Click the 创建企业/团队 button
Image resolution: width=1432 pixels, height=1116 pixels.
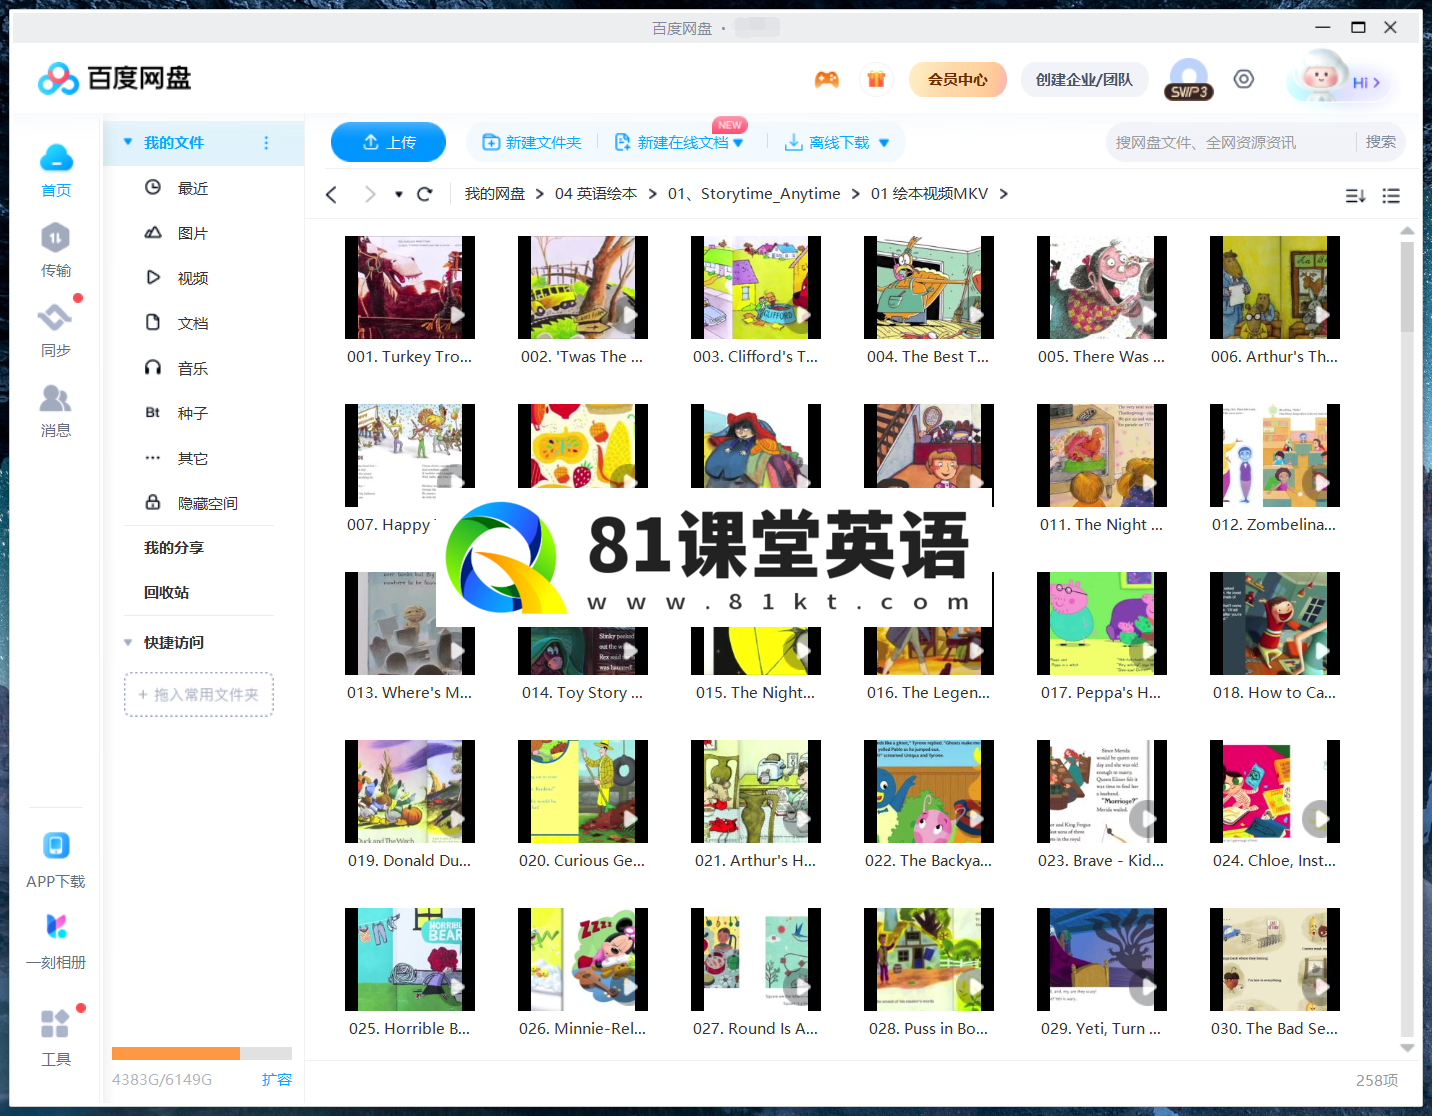(x=1084, y=79)
